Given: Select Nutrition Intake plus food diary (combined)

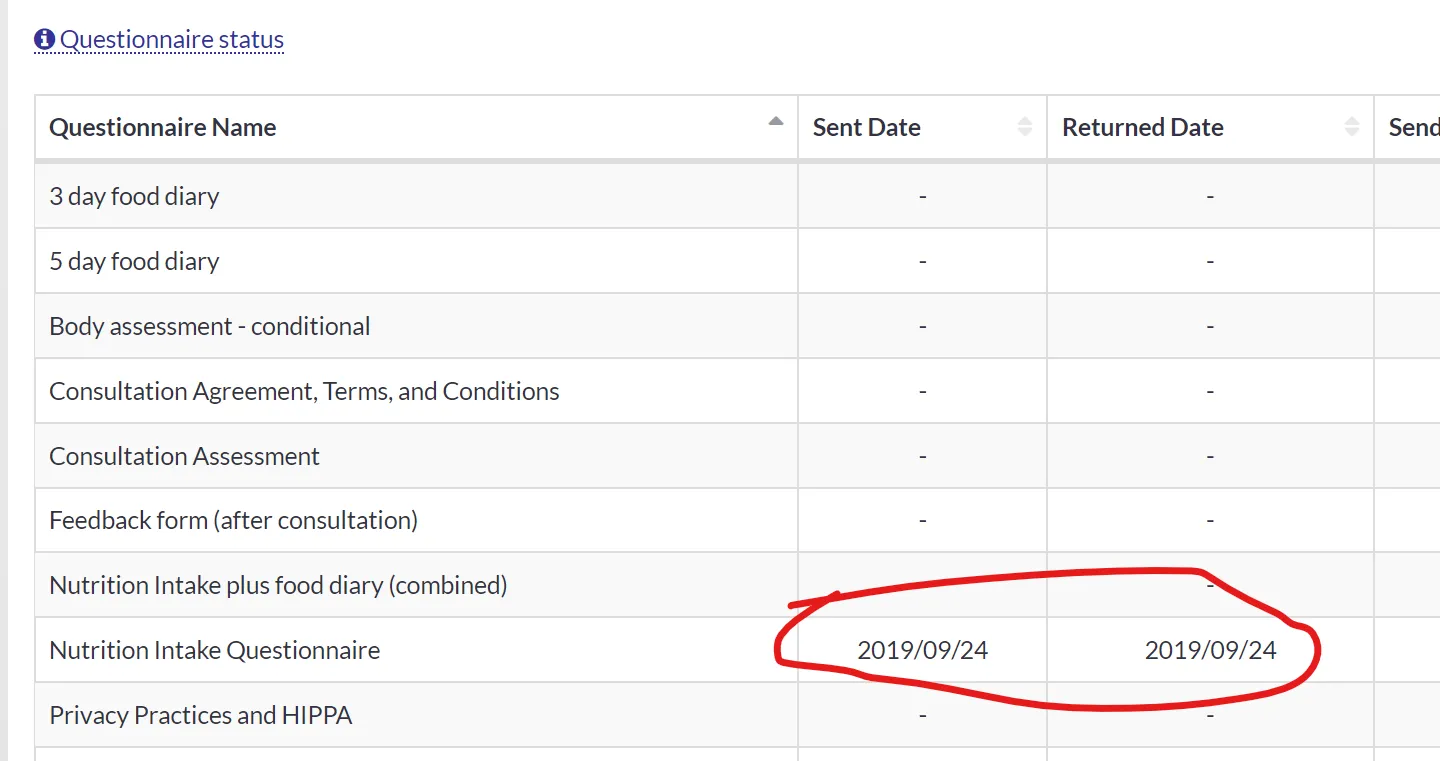Looking at the screenshot, I should (278, 585).
